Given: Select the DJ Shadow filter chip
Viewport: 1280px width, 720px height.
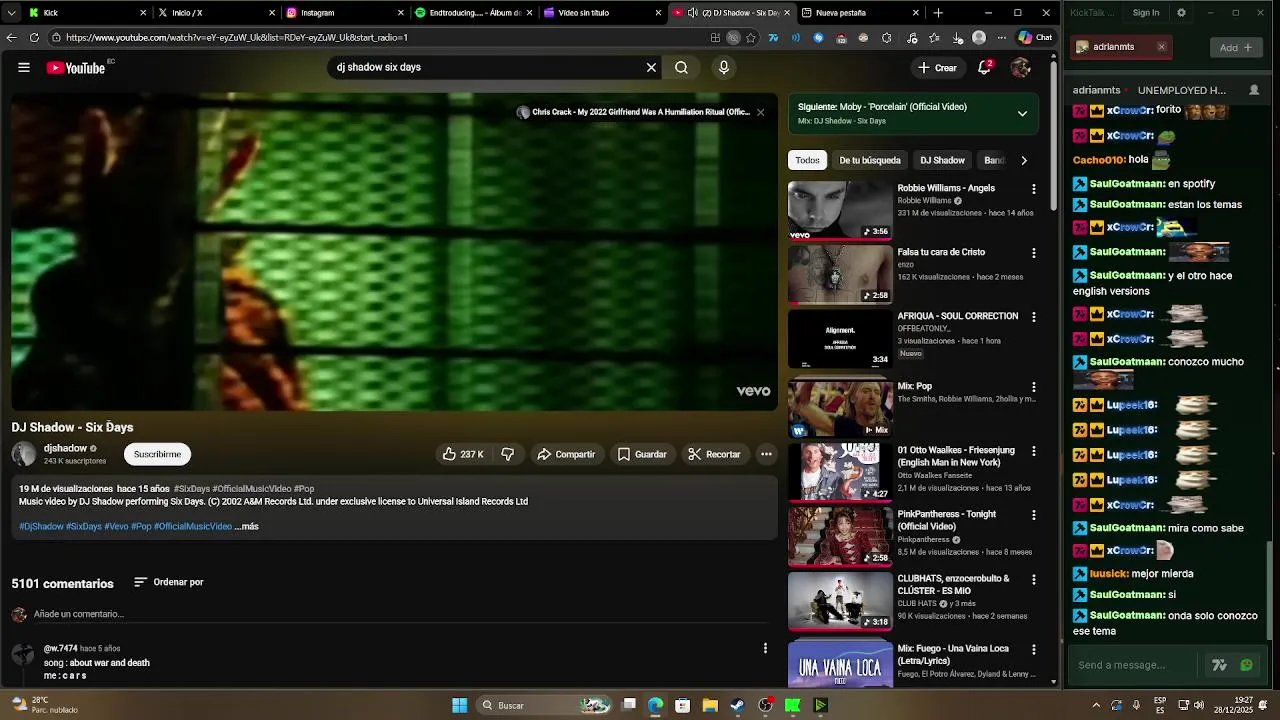Looking at the screenshot, I should coord(942,160).
